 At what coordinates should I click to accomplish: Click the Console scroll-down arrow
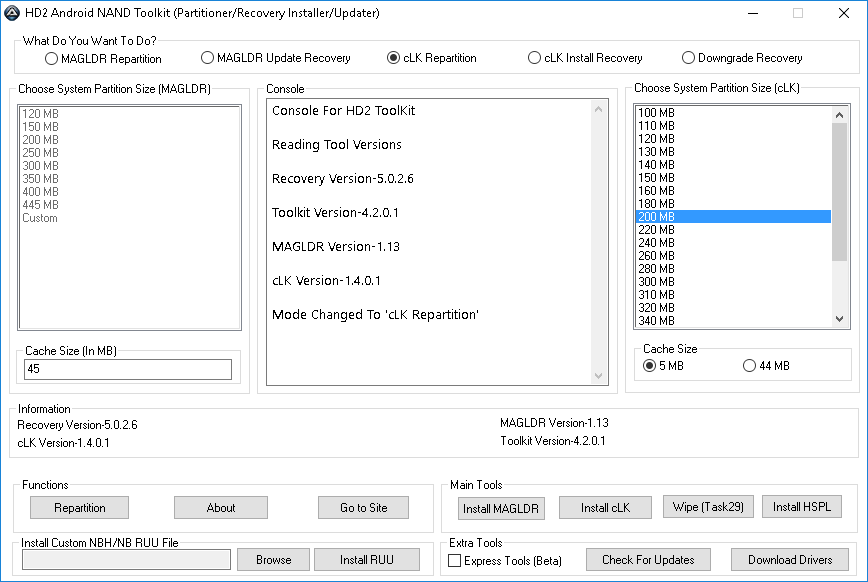point(598,375)
